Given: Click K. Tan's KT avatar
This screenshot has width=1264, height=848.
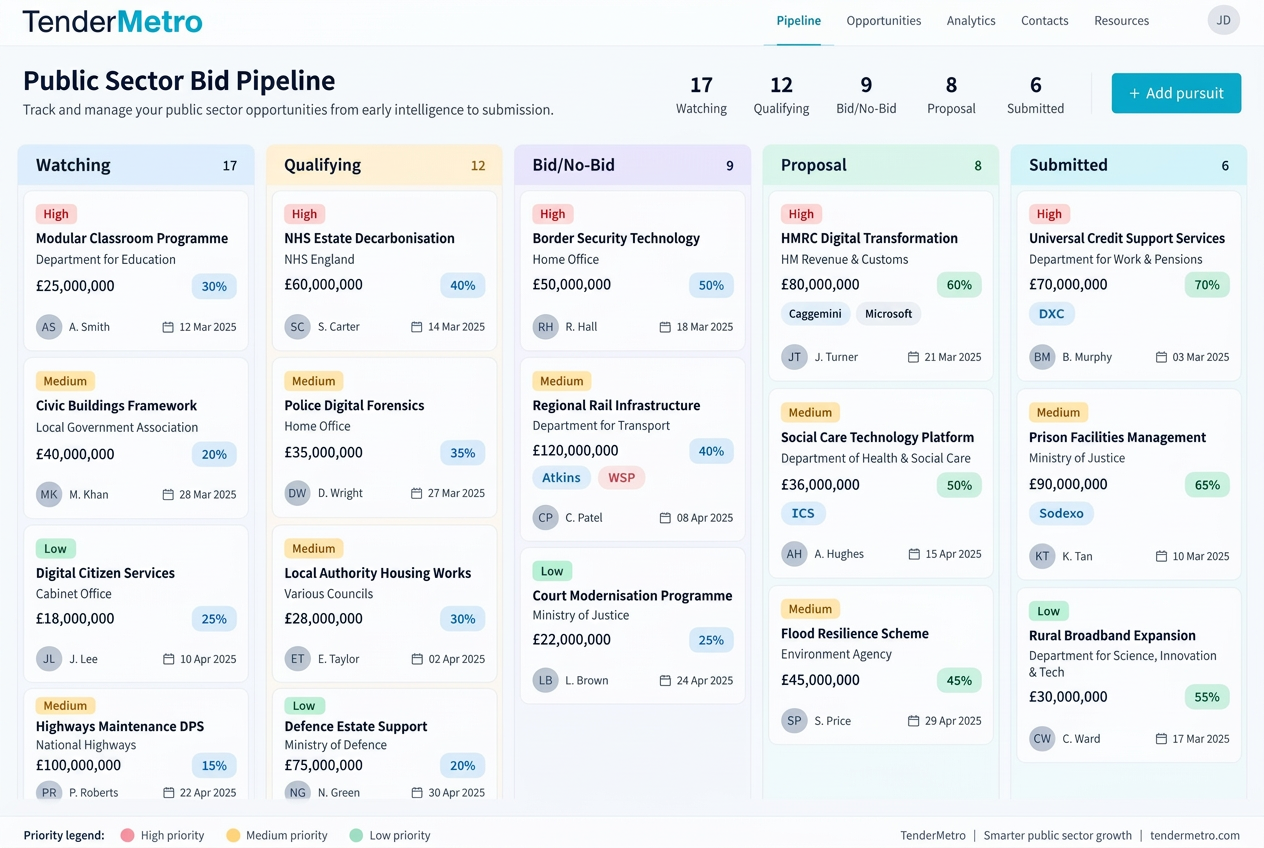Looking at the screenshot, I should [1042, 556].
